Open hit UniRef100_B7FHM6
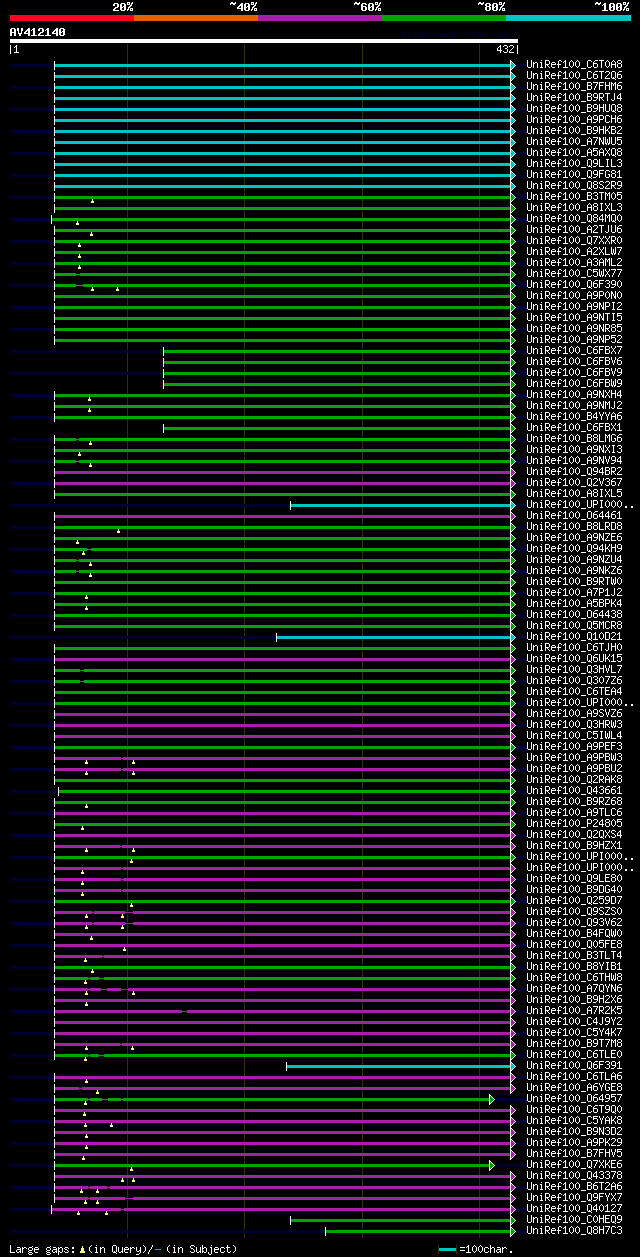The height and width of the screenshot is (1257, 640). pyautogui.click(x=574, y=86)
